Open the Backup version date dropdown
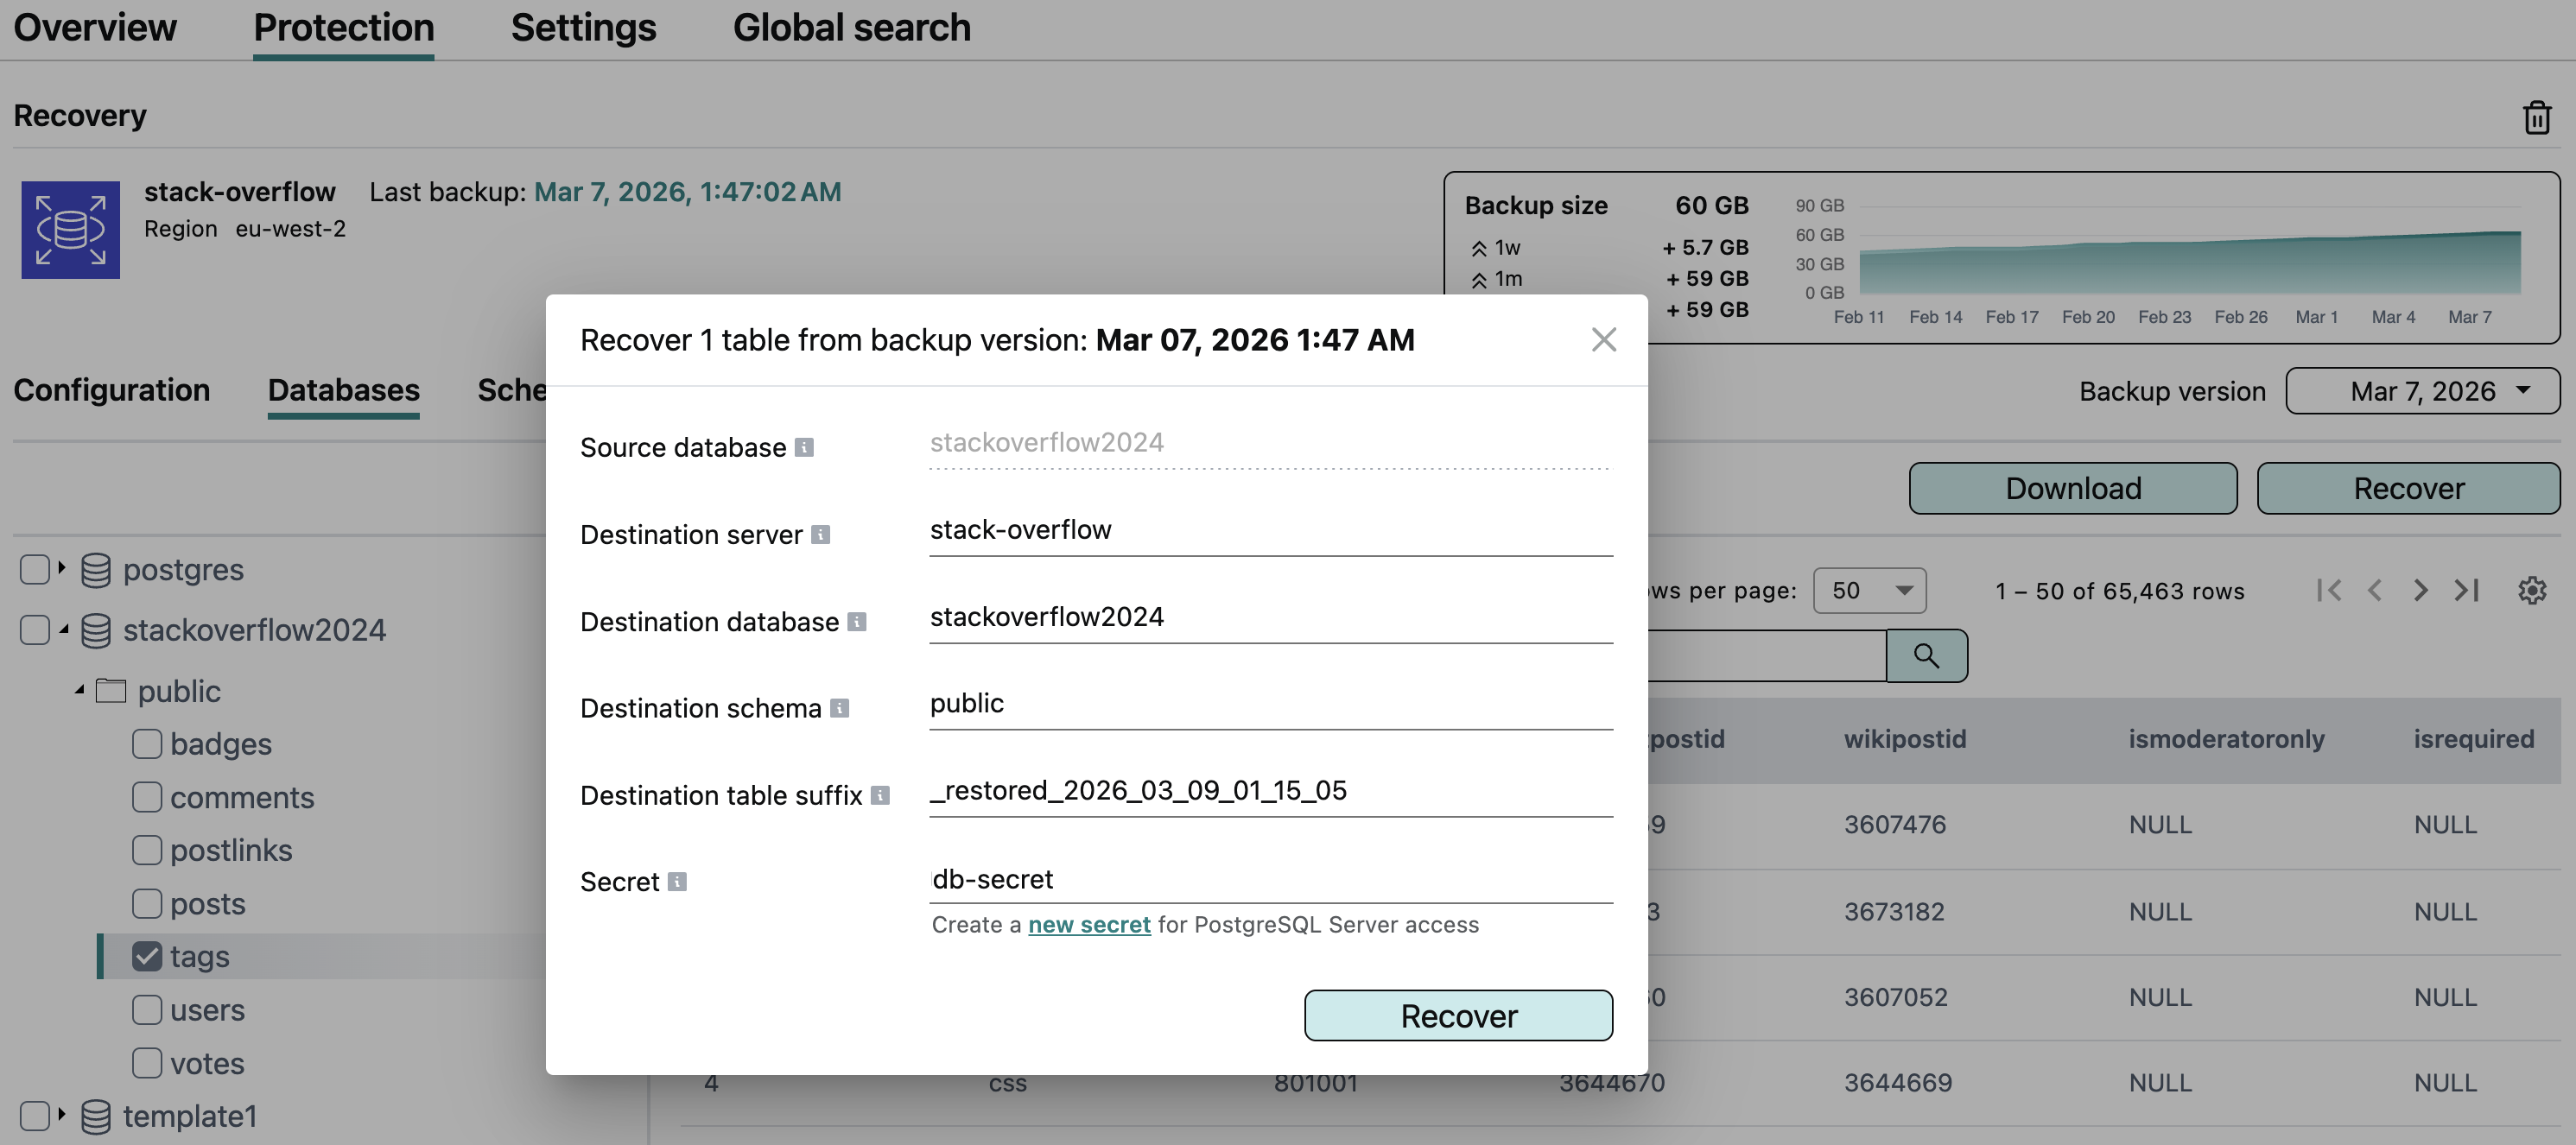 pyautogui.click(x=2422, y=391)
